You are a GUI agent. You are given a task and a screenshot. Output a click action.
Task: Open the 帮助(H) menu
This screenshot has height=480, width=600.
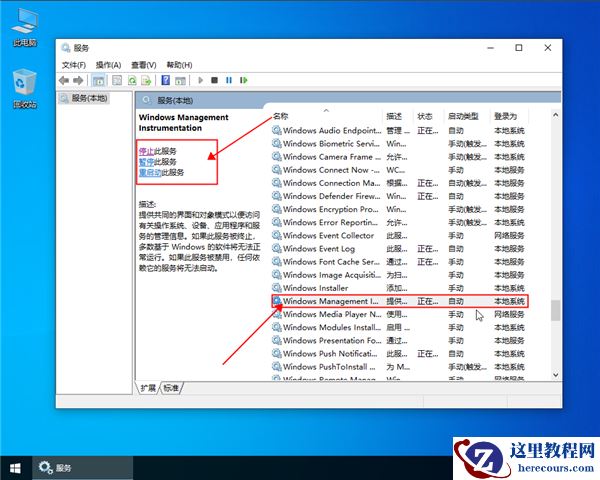tap(179, 65)
